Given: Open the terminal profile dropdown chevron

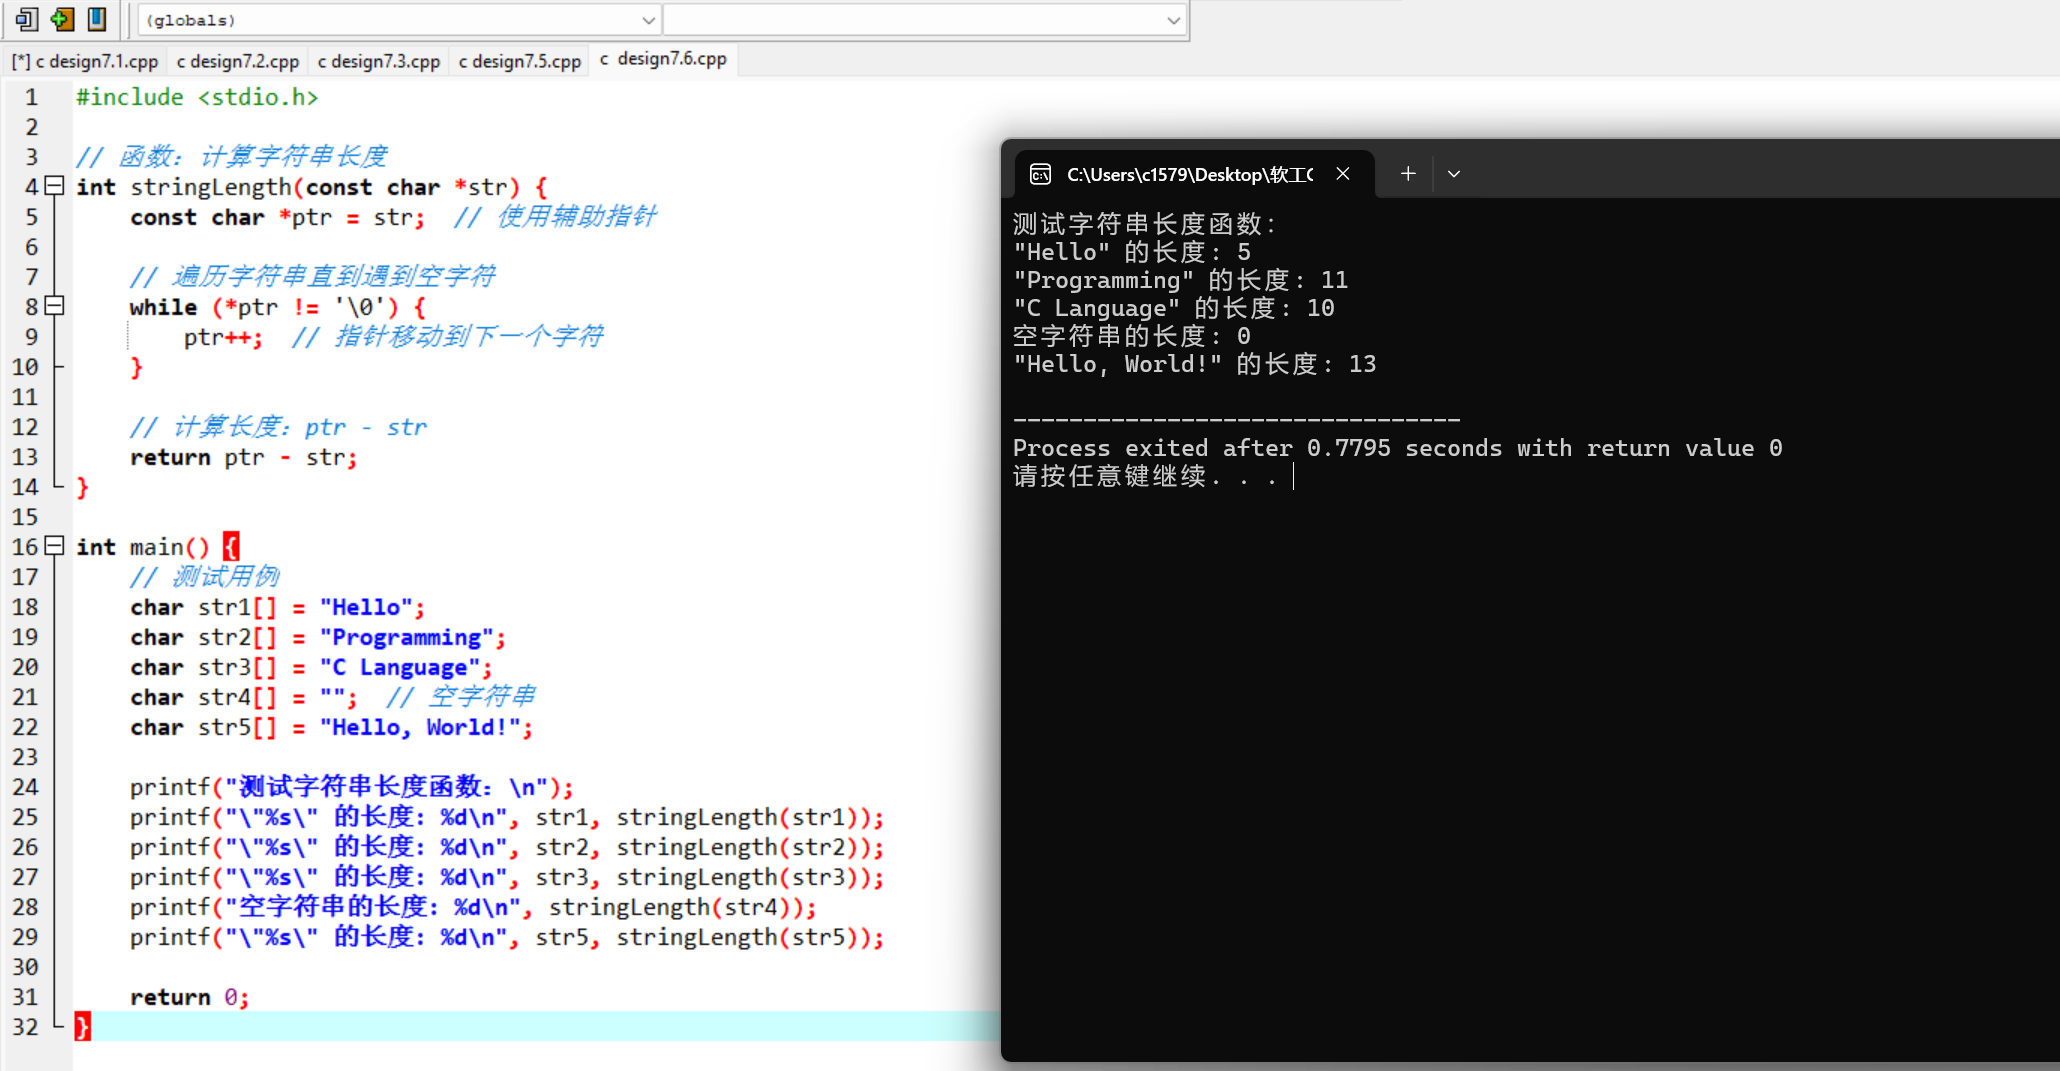Looking at the screenshot, I should 1454,174.
